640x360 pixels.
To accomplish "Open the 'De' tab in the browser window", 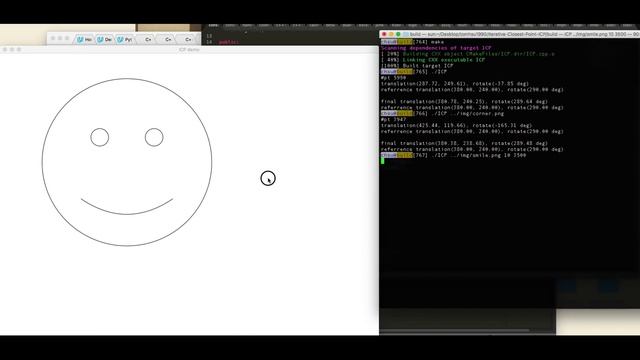I will coord(104,40).
